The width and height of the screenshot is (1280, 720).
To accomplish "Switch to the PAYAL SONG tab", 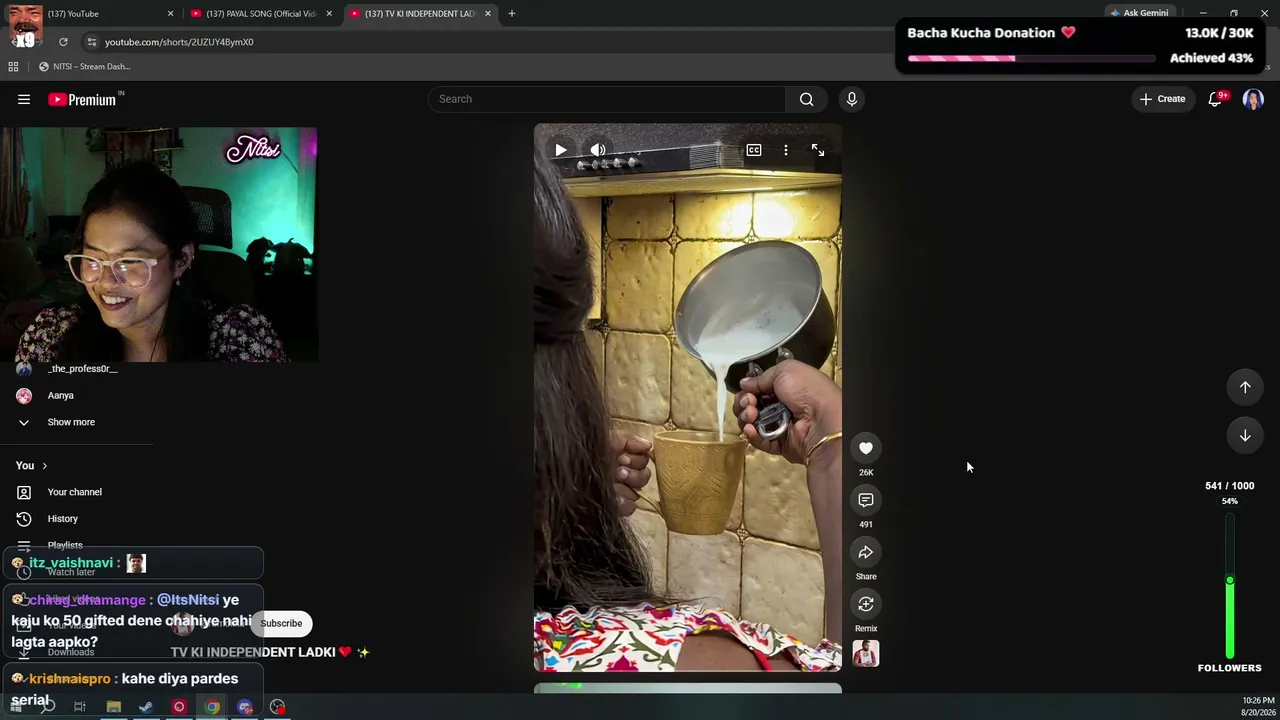I will click(x=260, y=14).
